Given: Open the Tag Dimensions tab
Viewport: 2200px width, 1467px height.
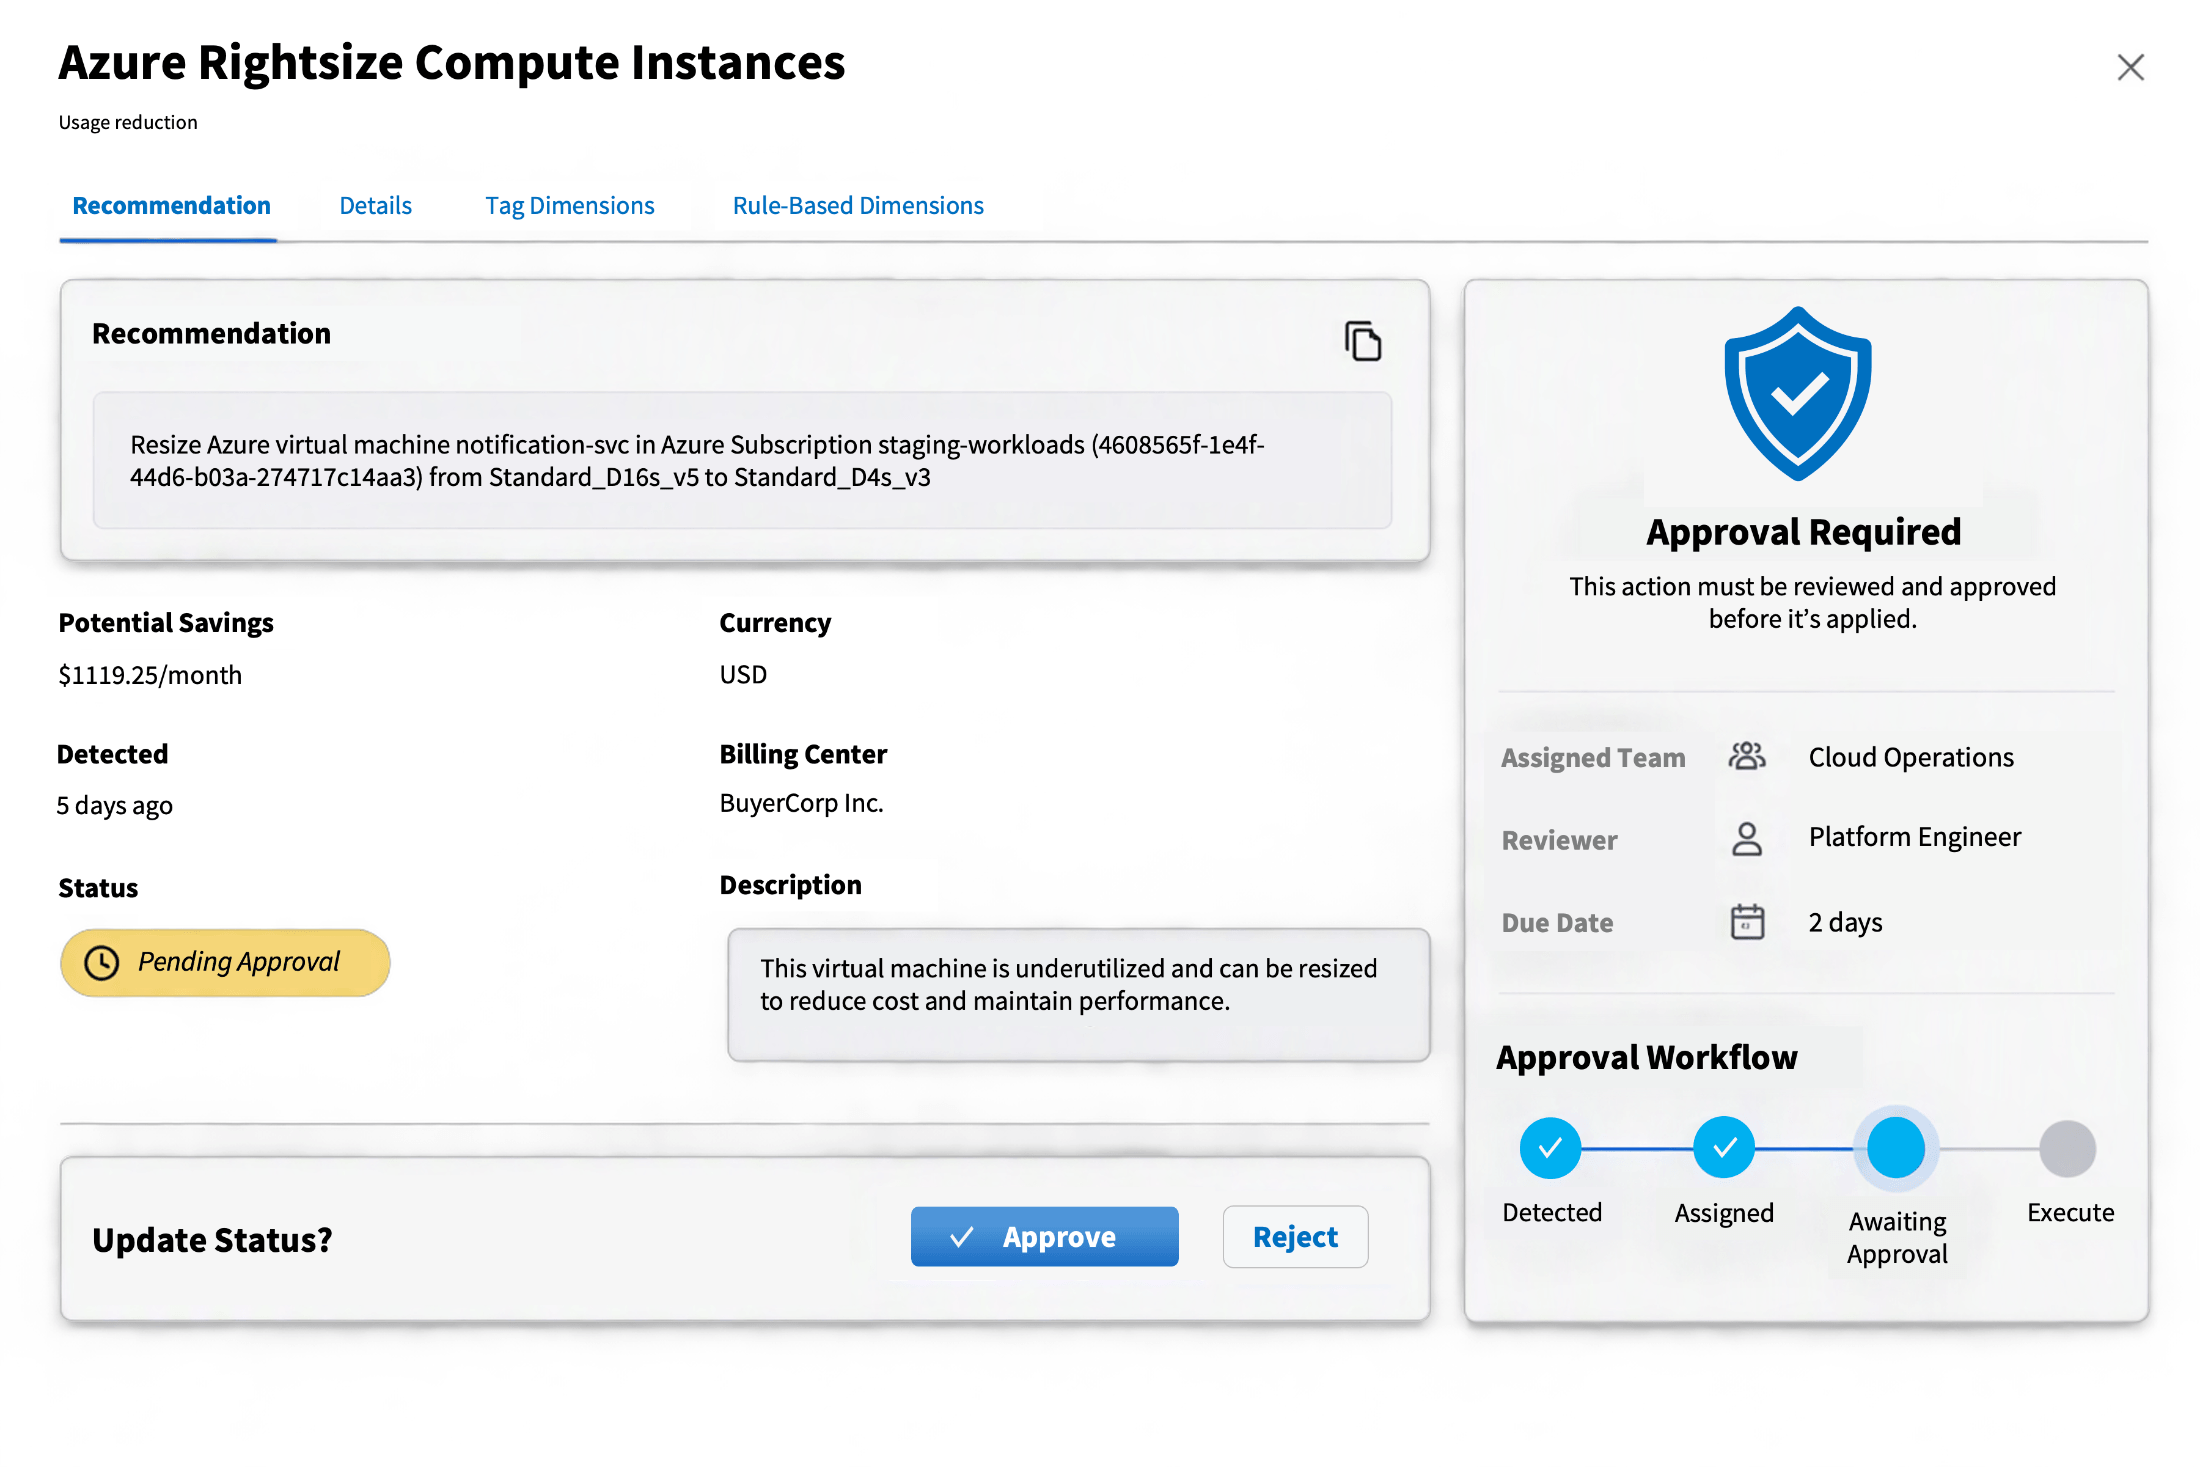Looking at the screenshot, I should (570, 206).
